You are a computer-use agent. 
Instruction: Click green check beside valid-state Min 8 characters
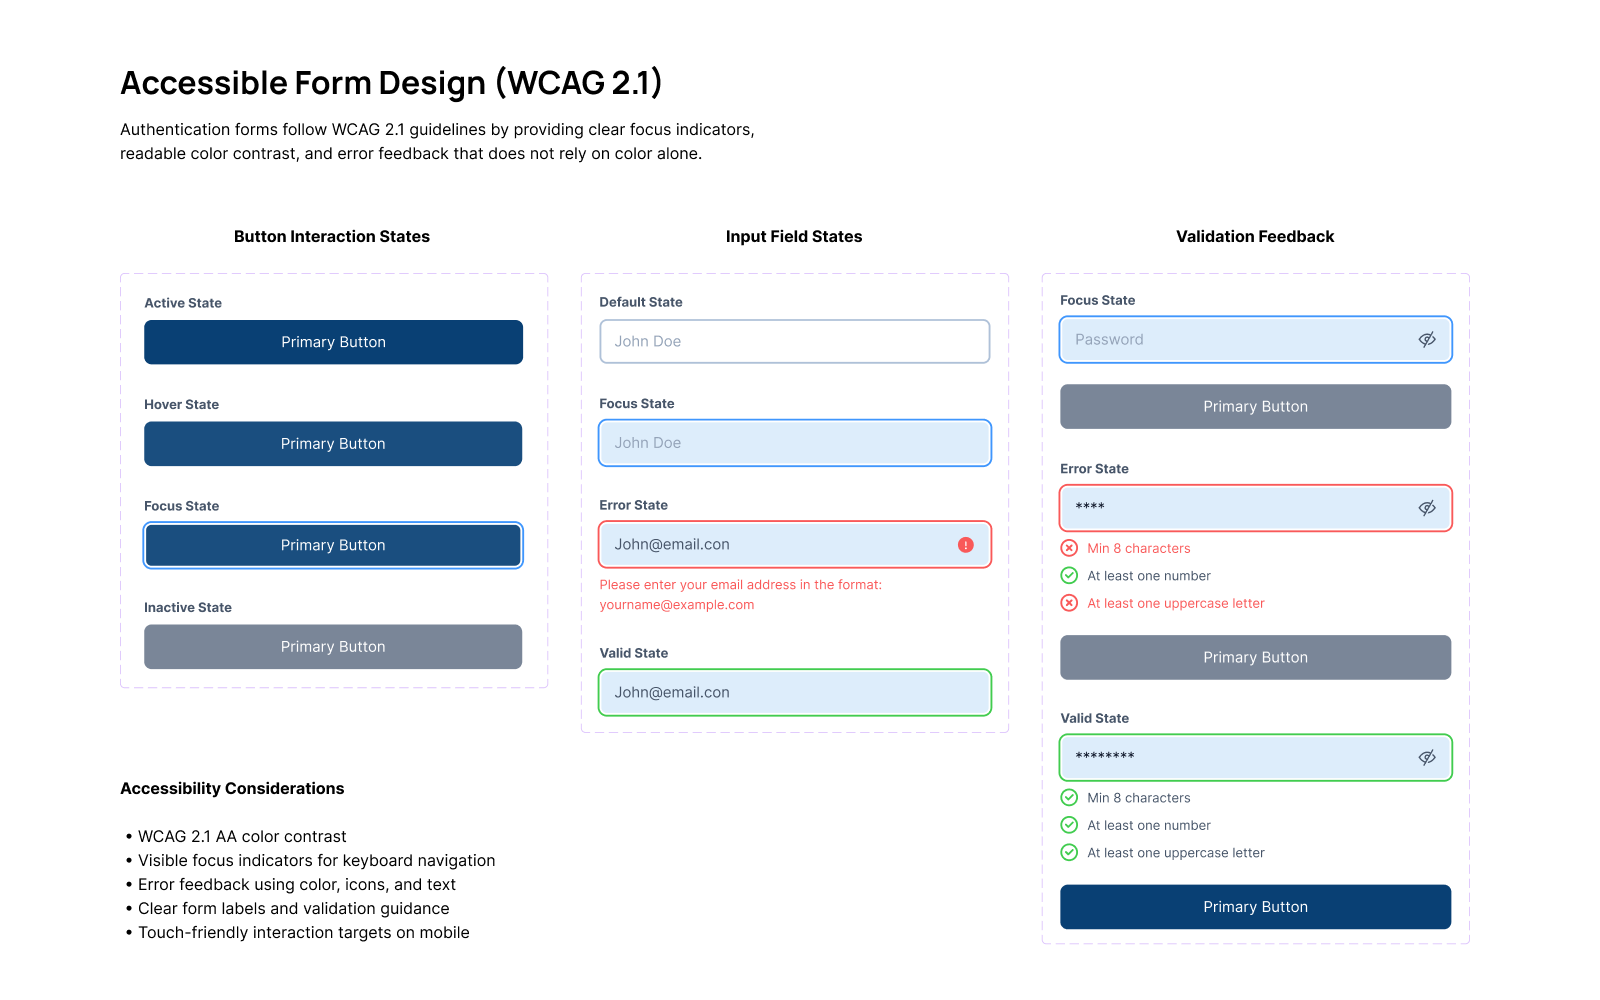click(x=1069, y=798)
